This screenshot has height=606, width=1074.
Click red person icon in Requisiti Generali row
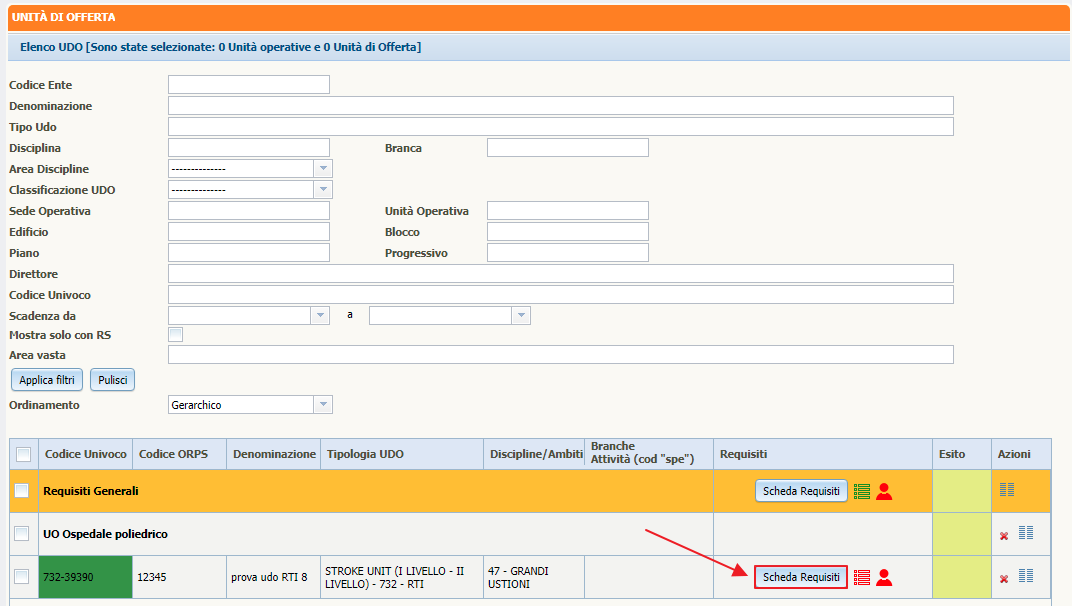click(x=884, y=492)
